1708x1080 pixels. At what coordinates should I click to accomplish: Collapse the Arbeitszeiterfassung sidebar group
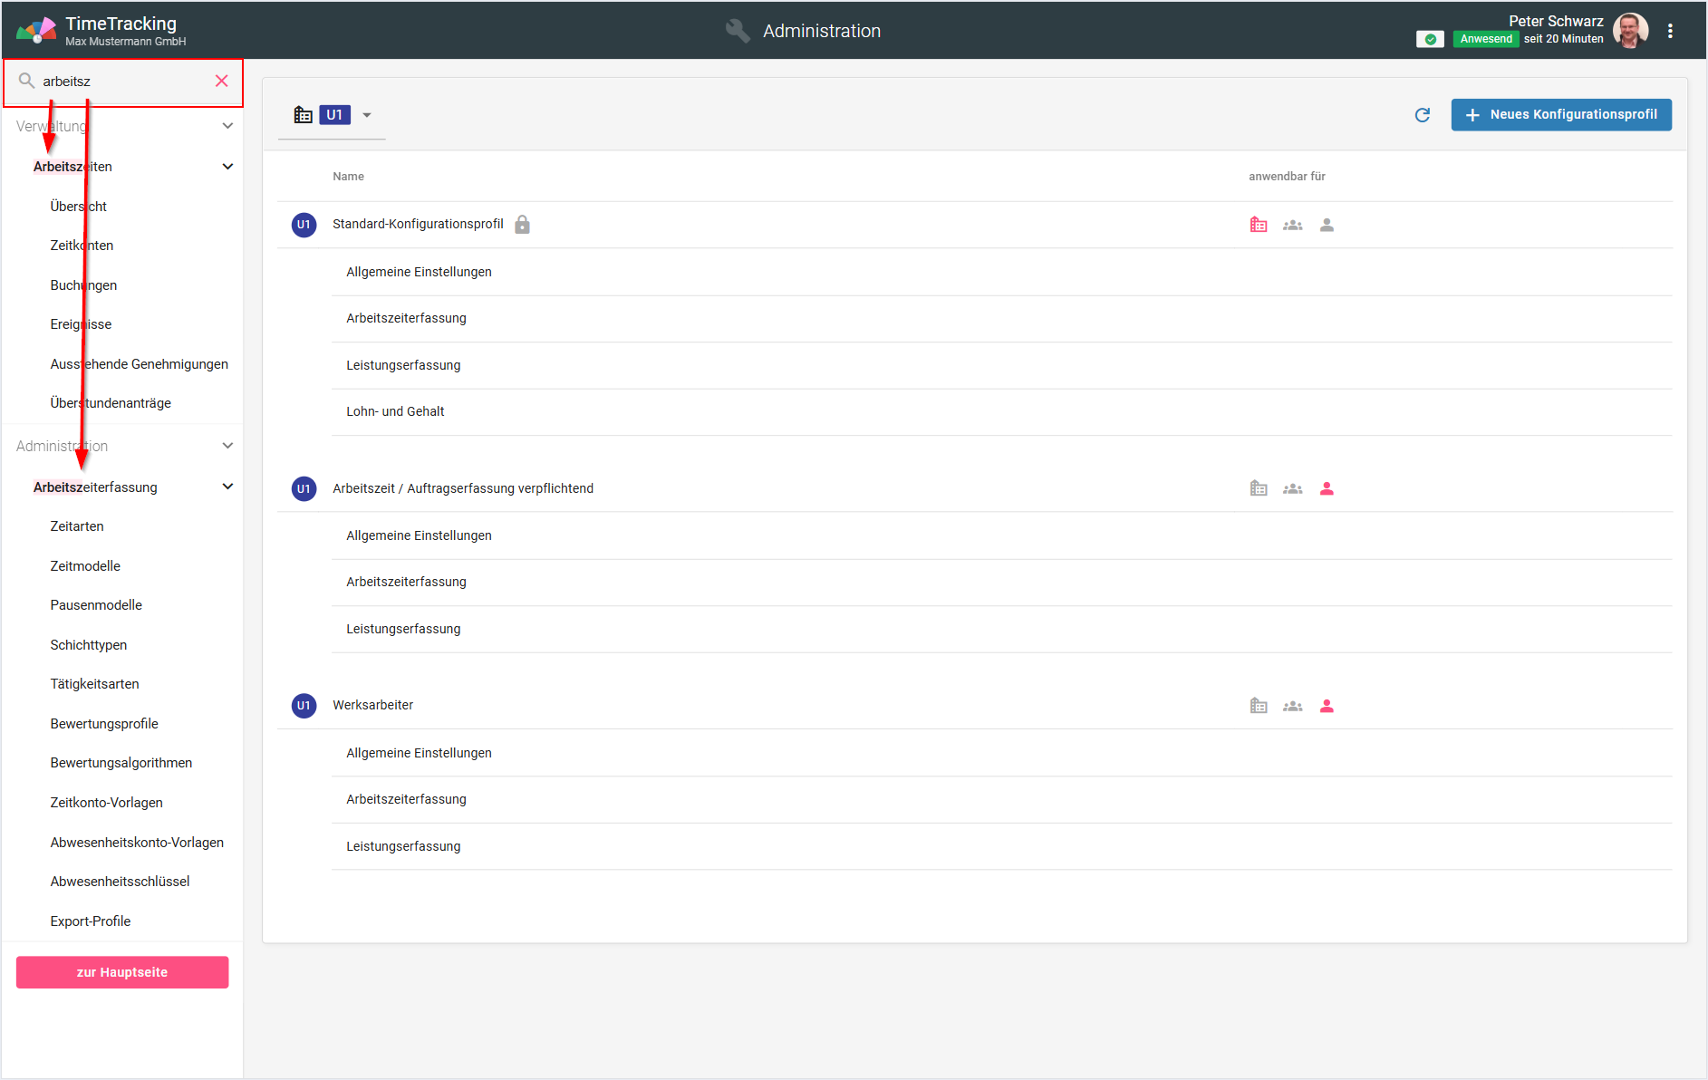[x=227, y=487]
